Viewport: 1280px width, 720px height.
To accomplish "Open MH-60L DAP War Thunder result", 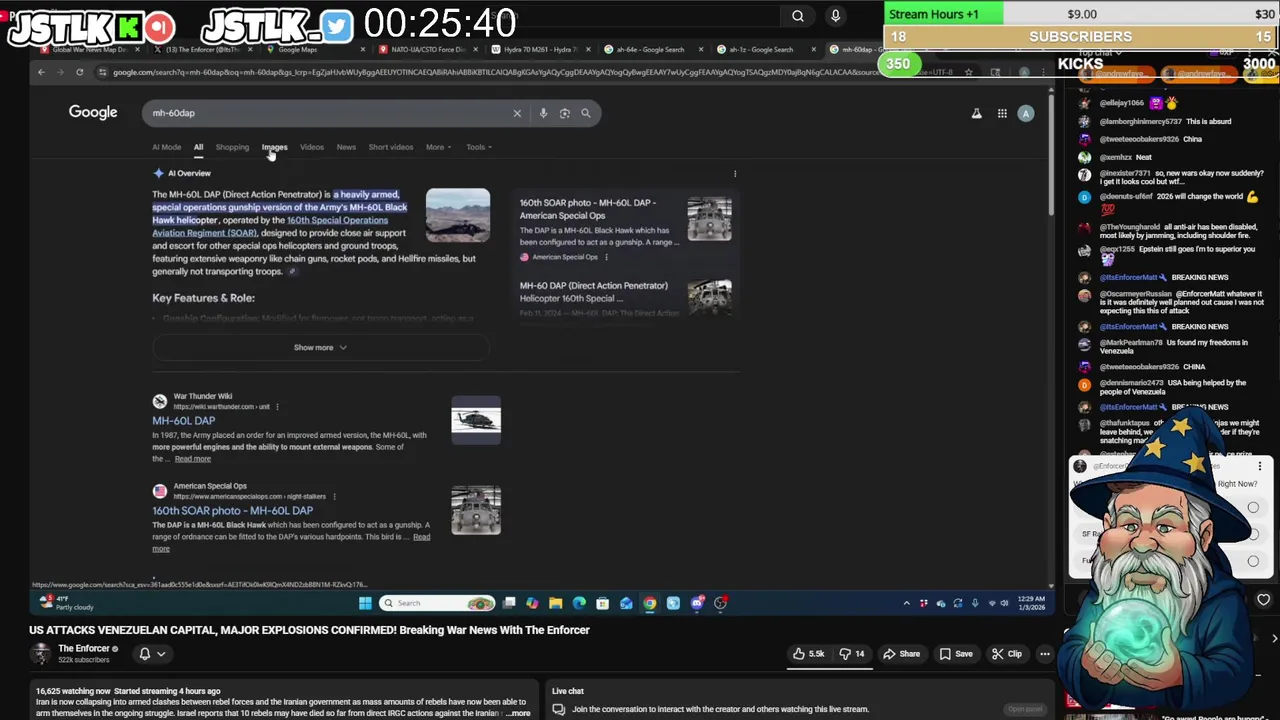I will click(x=183, y=421).
